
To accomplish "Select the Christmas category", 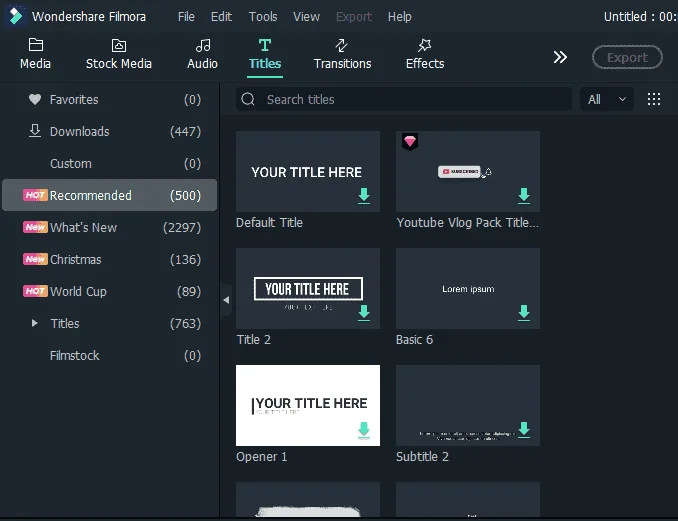I will tap(109, 259).
